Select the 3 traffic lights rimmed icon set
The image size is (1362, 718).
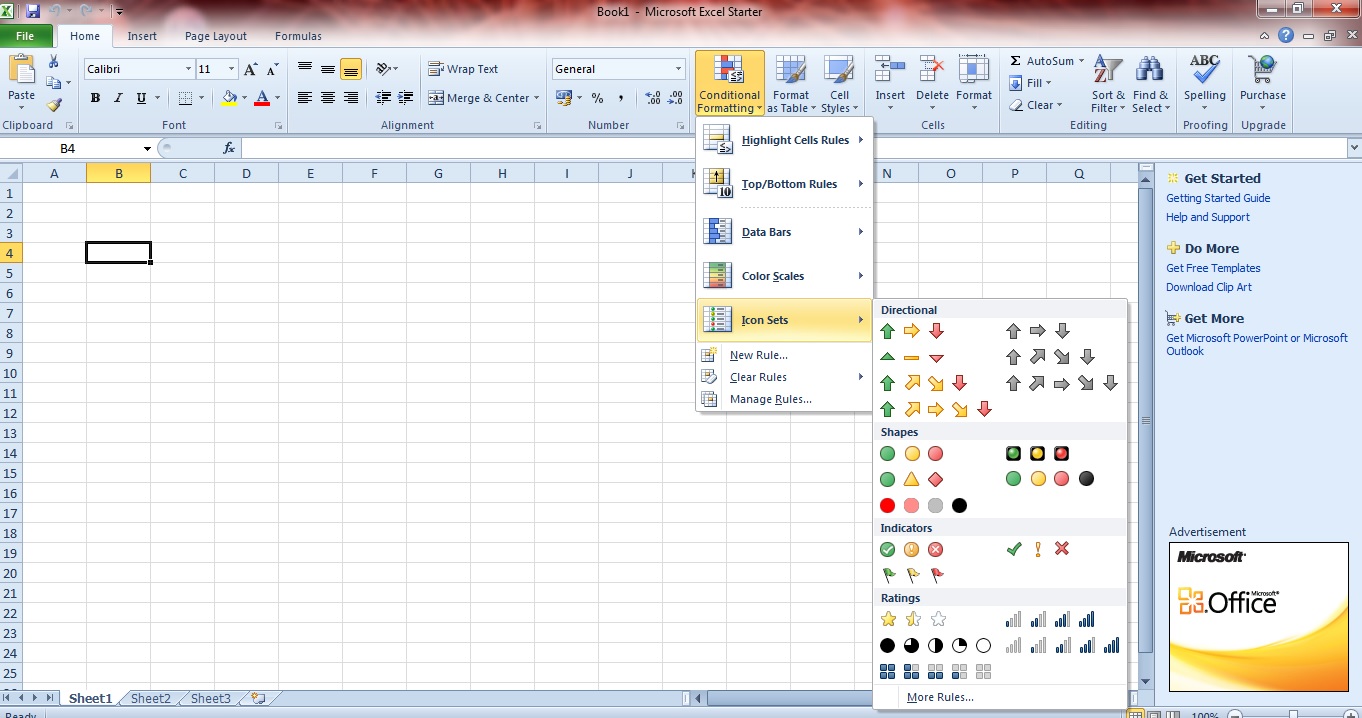(x=1037, y=454)
